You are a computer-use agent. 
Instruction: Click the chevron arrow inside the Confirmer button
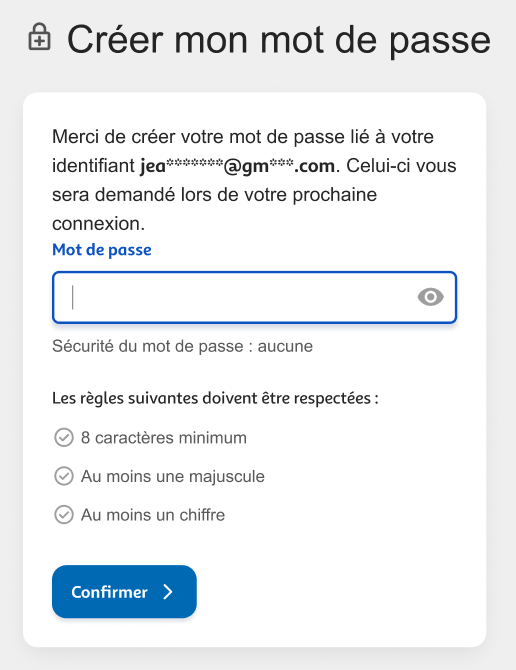click(168, 592)
